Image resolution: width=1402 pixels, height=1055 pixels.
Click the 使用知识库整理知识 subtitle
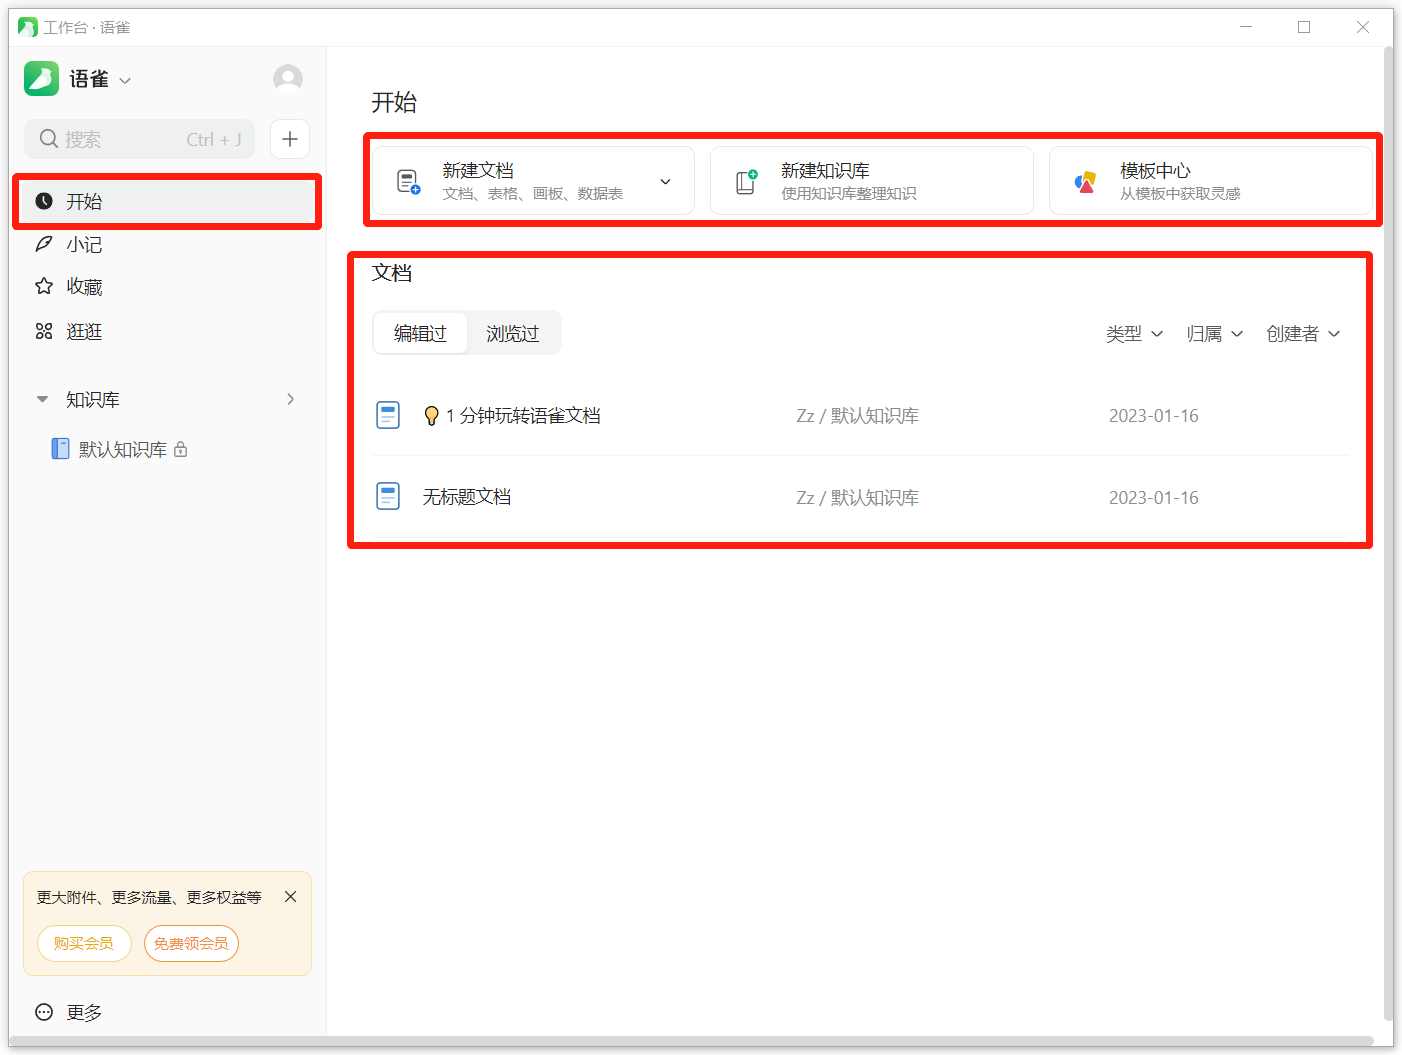(x=849, y=194)
